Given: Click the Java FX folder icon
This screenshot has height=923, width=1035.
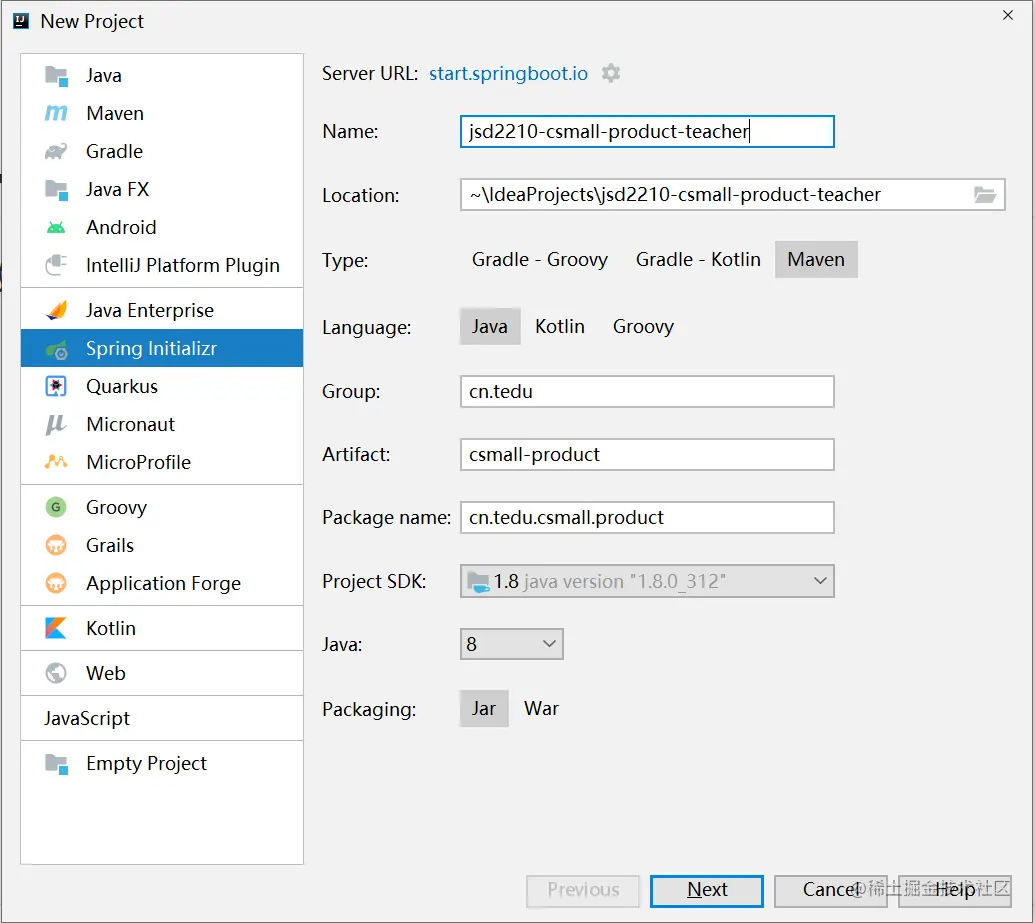Looking at the screenshot, I should 56,190.
